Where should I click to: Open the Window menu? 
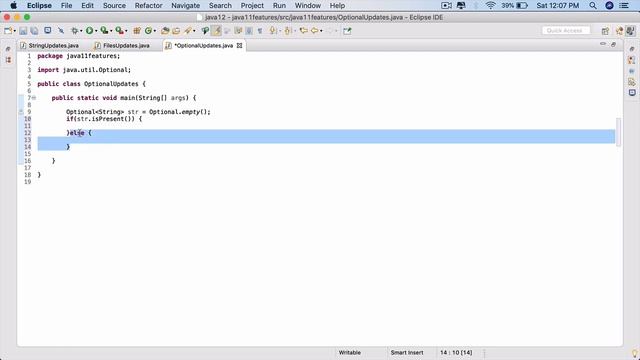[308, 6]
